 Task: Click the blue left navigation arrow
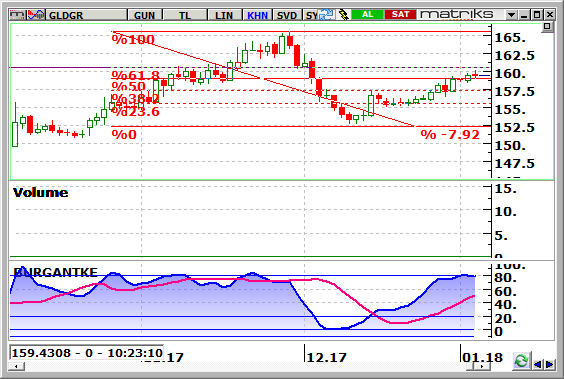[538, 364]
